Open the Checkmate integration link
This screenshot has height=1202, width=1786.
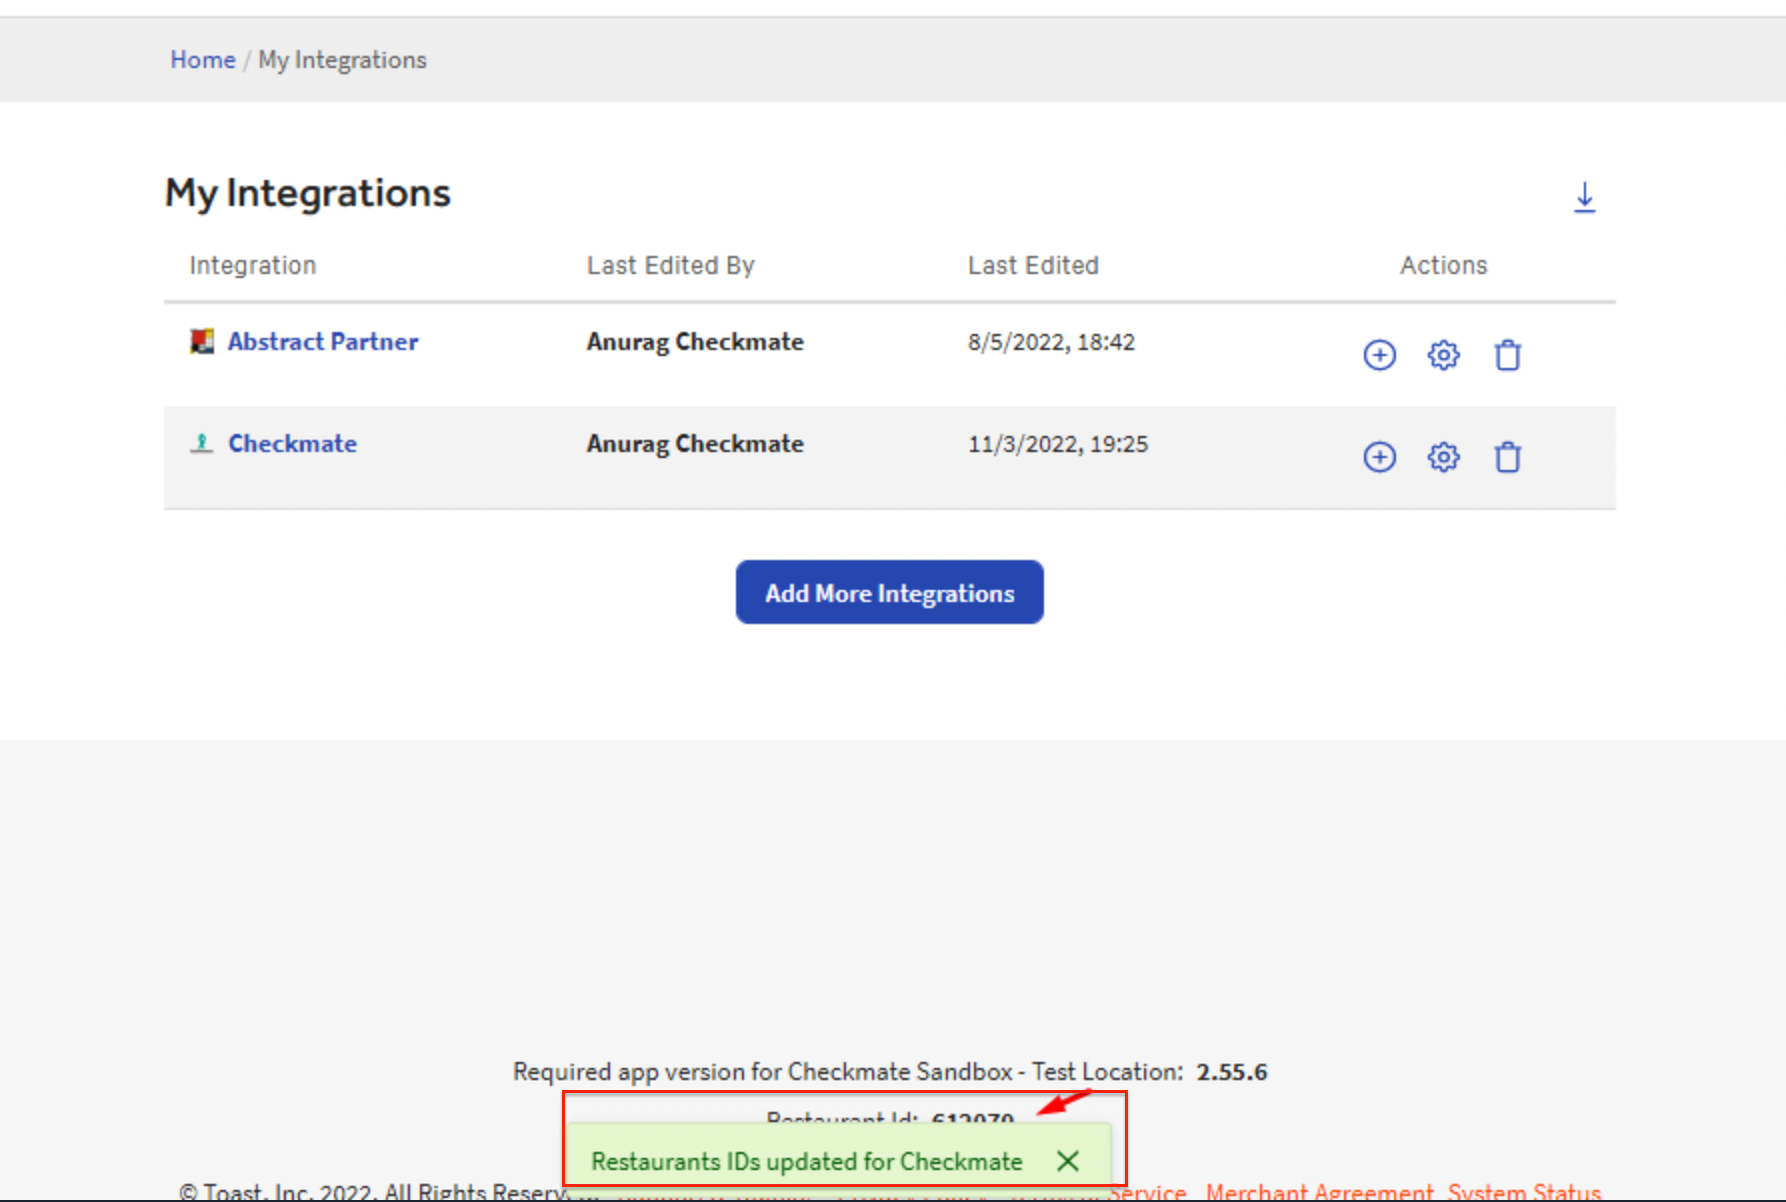tap(292, 444)
